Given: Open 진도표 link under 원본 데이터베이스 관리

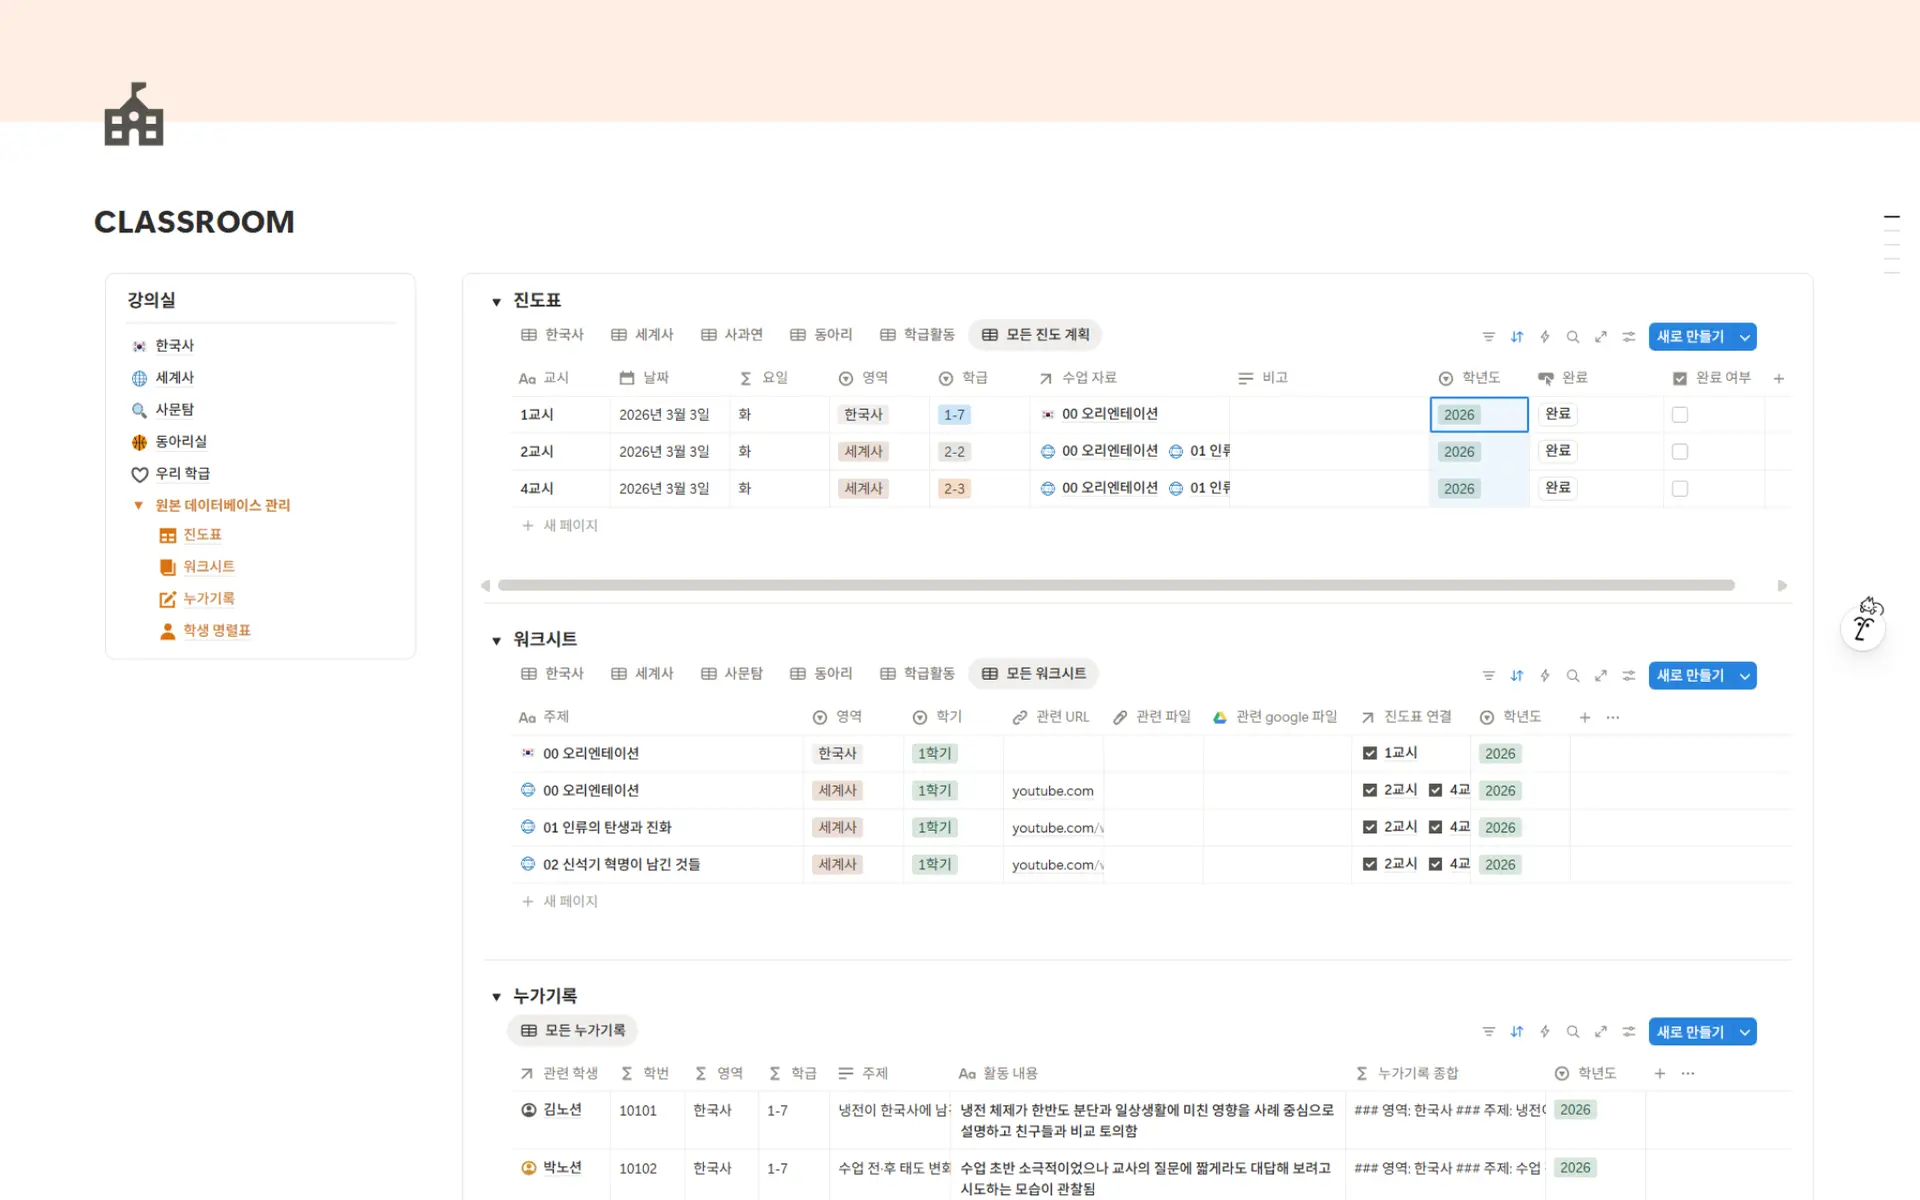Looking at the screenshot, I should click(202, 535).
